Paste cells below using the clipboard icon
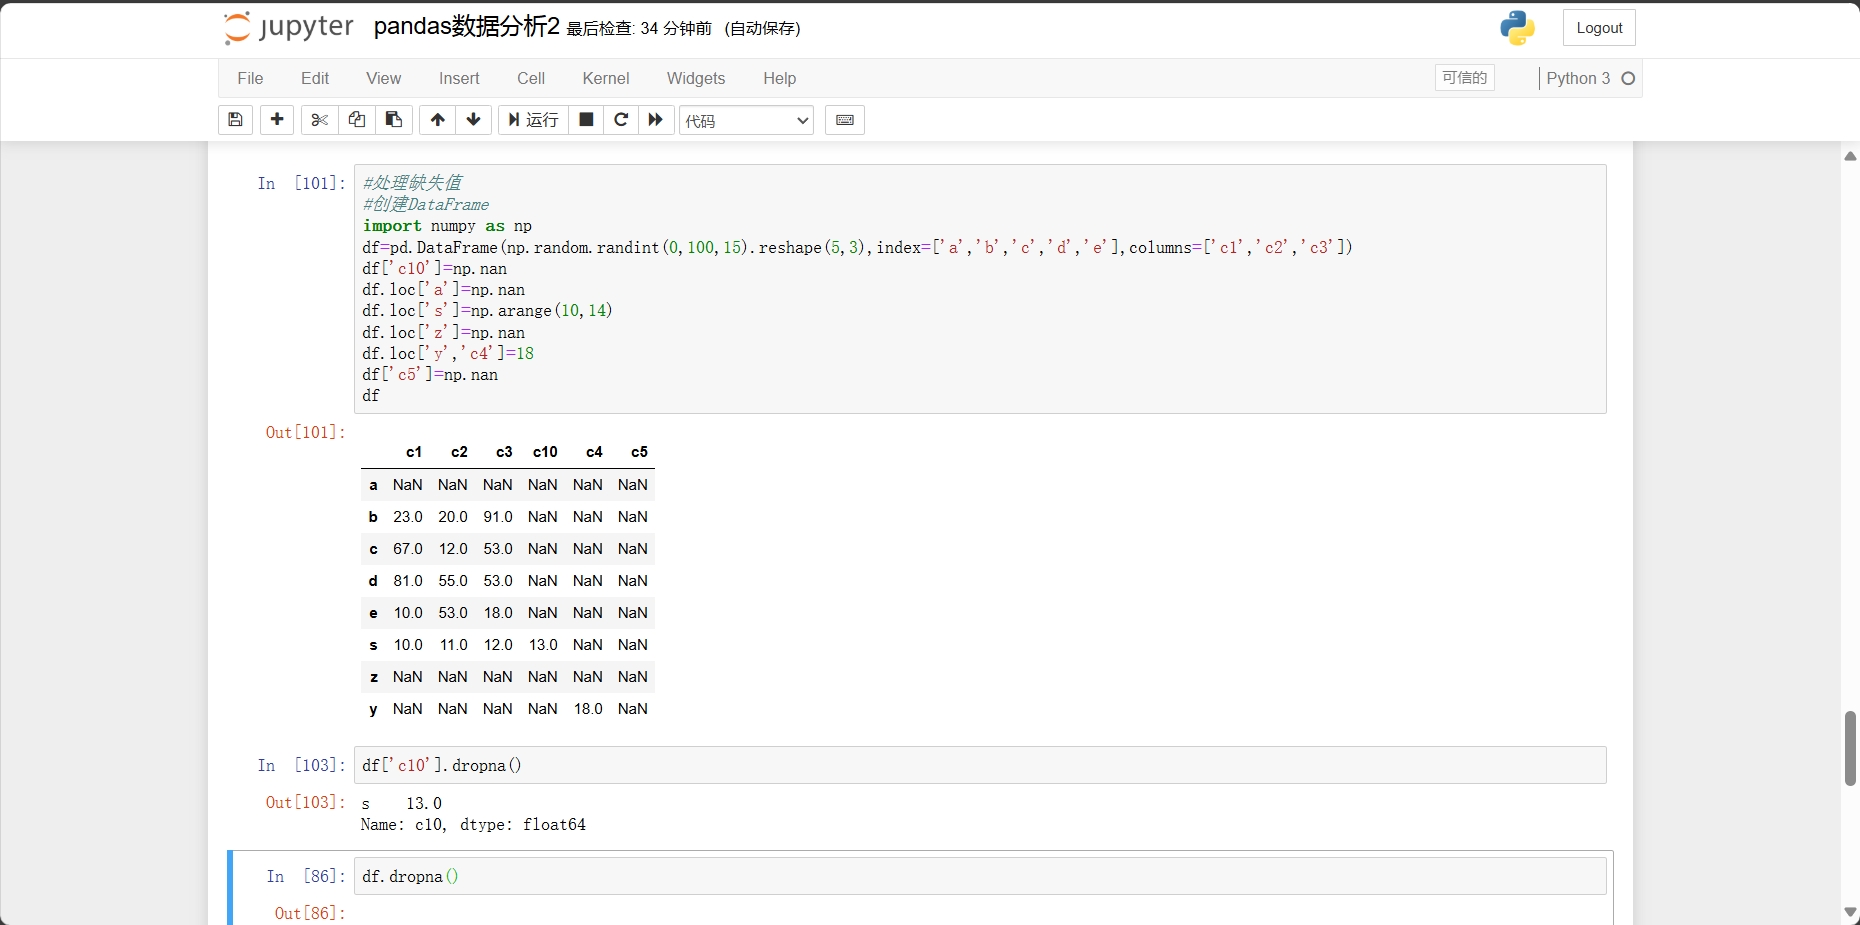The width and height of the screenshot is (1860, 925). pyautogui.click(x=394, y=120)
